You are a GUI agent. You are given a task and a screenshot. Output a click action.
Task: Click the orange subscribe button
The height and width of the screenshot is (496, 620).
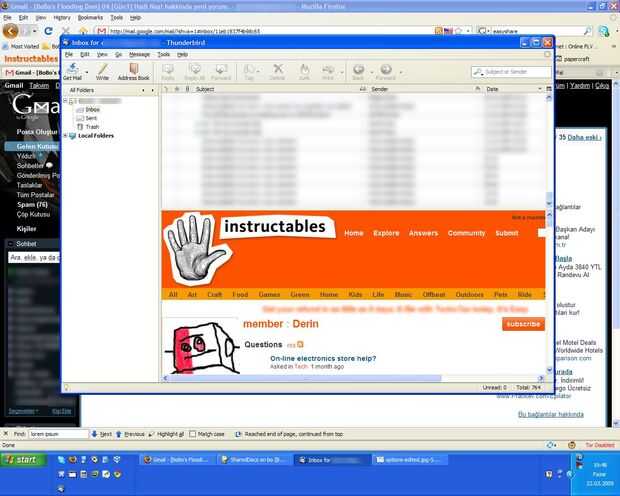click(523, 324)
